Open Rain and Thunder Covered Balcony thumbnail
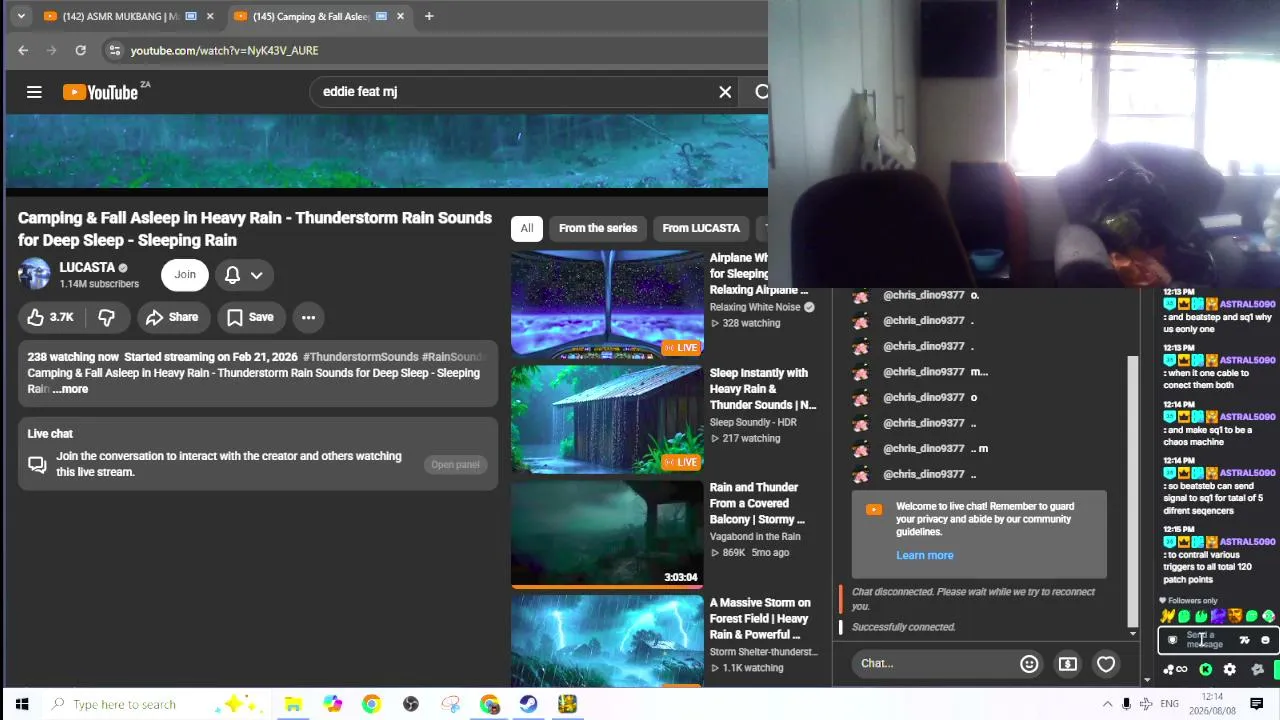This screenshot has height=720, width=1280. pyautogui.click(x=607, y=534)
